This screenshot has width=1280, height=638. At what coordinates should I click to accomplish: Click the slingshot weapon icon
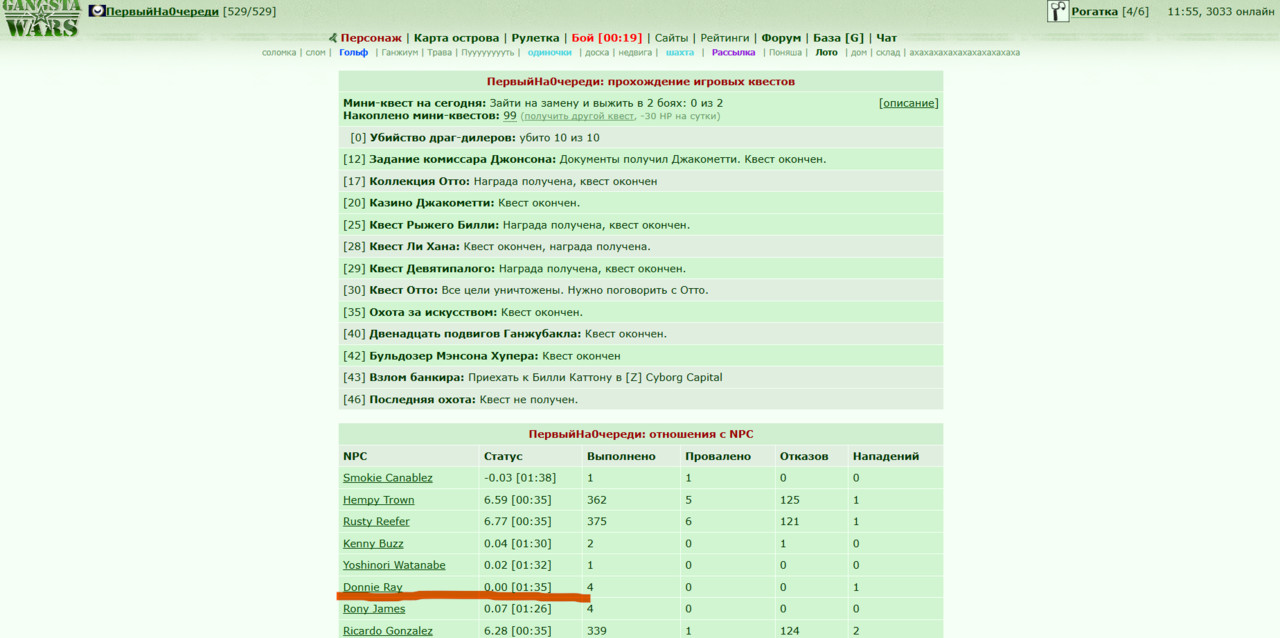pyautogui.click(x=1058, y=11)
